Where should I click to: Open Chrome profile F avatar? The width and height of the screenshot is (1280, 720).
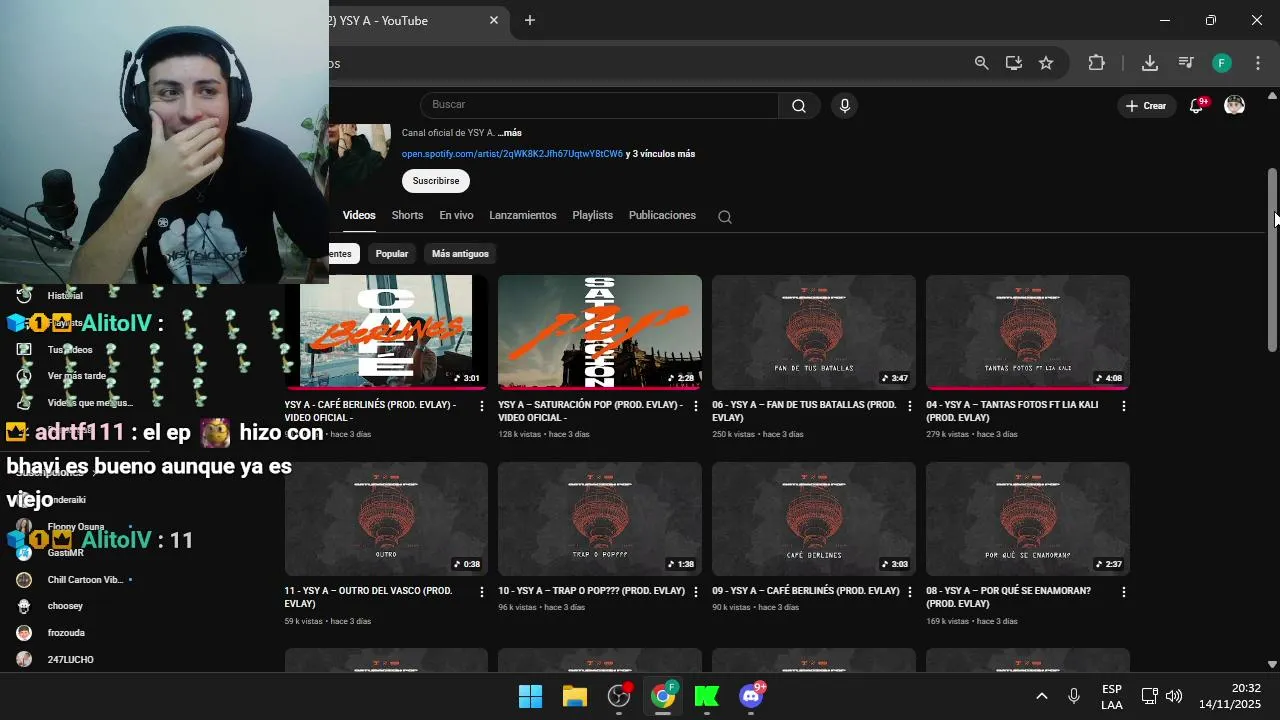(x=1222, y=63)
